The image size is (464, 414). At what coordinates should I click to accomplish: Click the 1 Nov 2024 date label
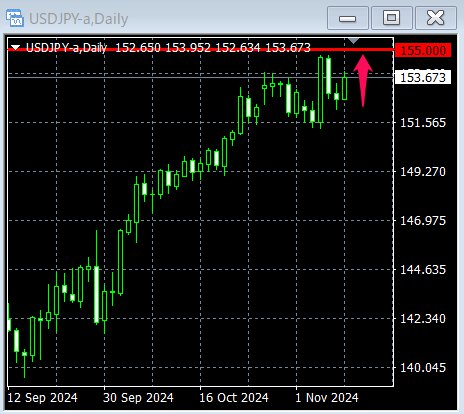[x=327, y=398]
